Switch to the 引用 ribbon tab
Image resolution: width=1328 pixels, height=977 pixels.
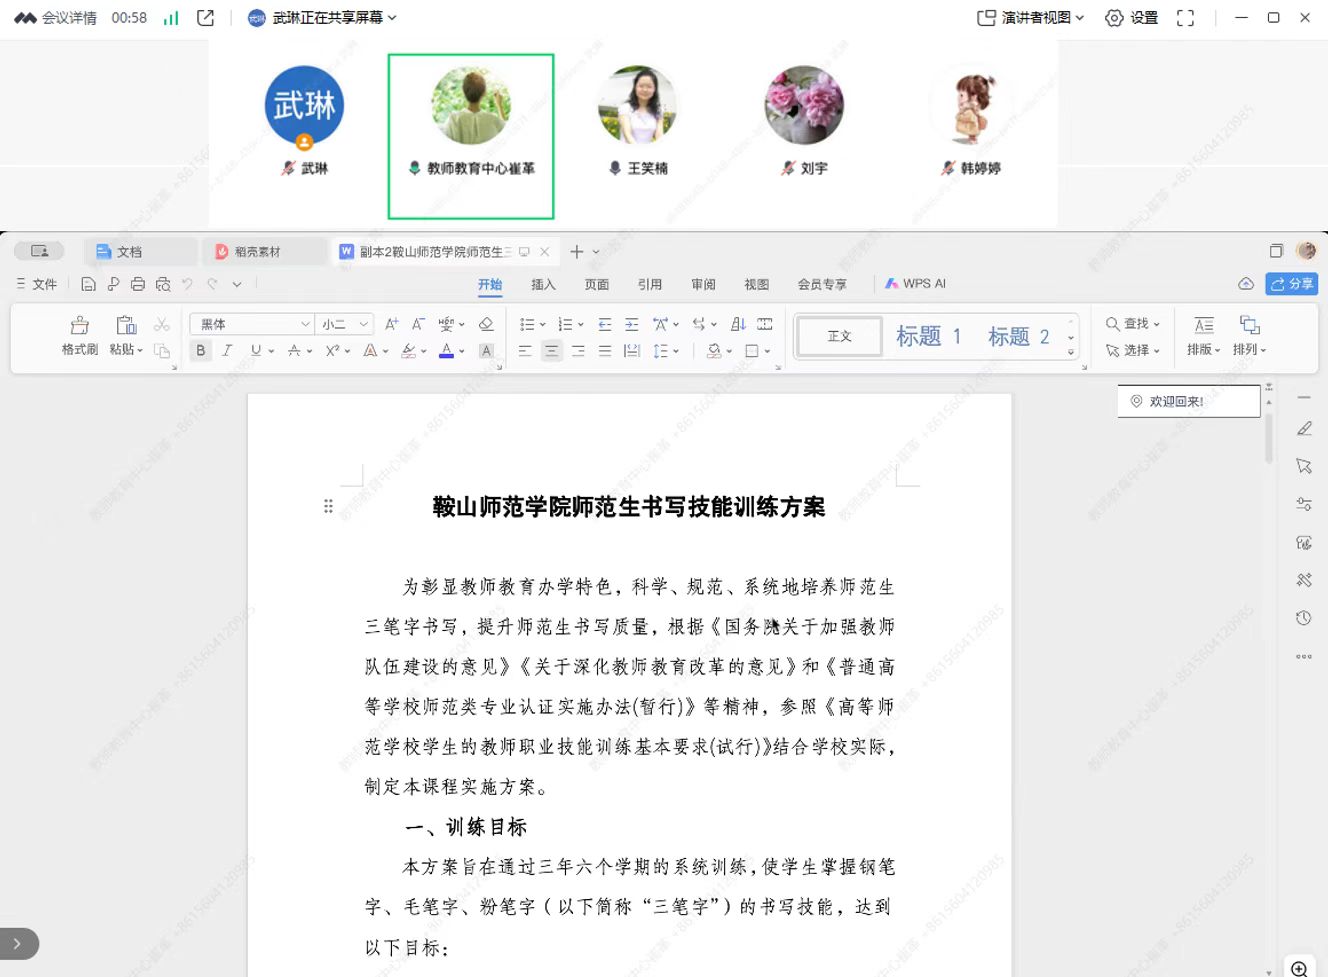pos(650,284)
